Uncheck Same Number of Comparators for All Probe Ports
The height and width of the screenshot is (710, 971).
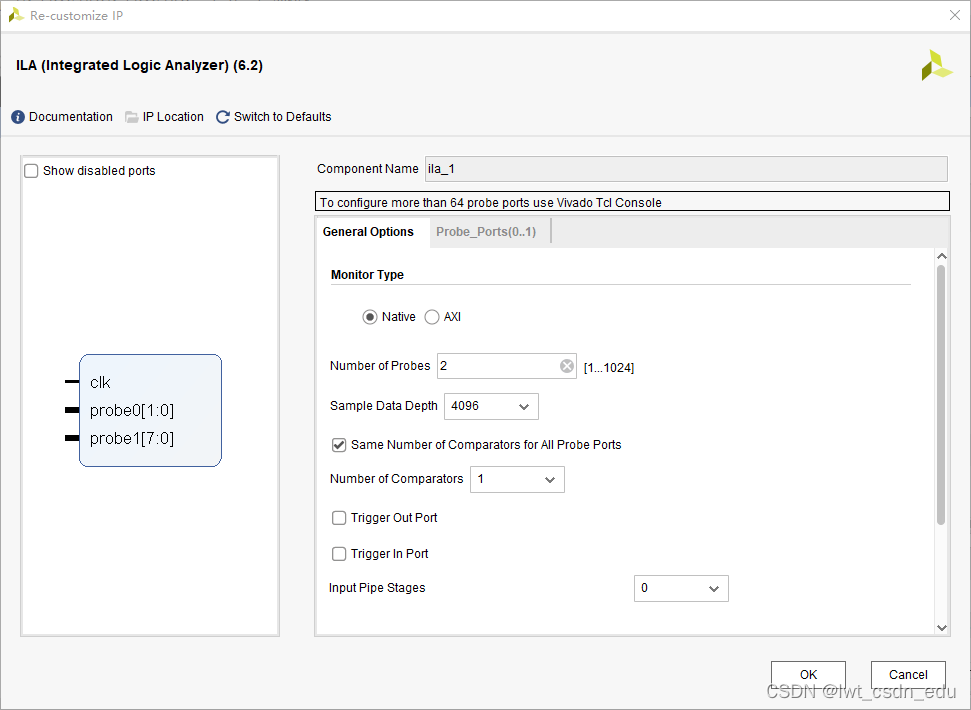pyautogui.click(x=339, y=445)
